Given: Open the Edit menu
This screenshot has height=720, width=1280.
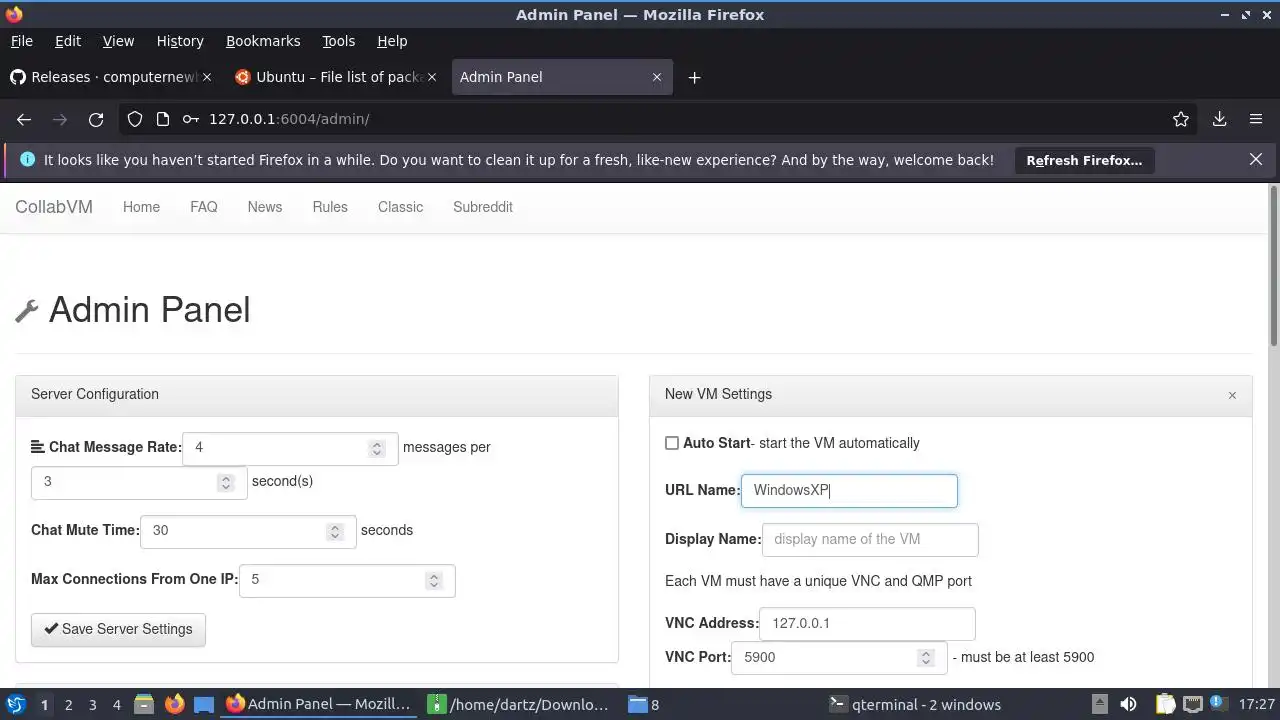Looking at the screenshot, I should coord(68,41).
